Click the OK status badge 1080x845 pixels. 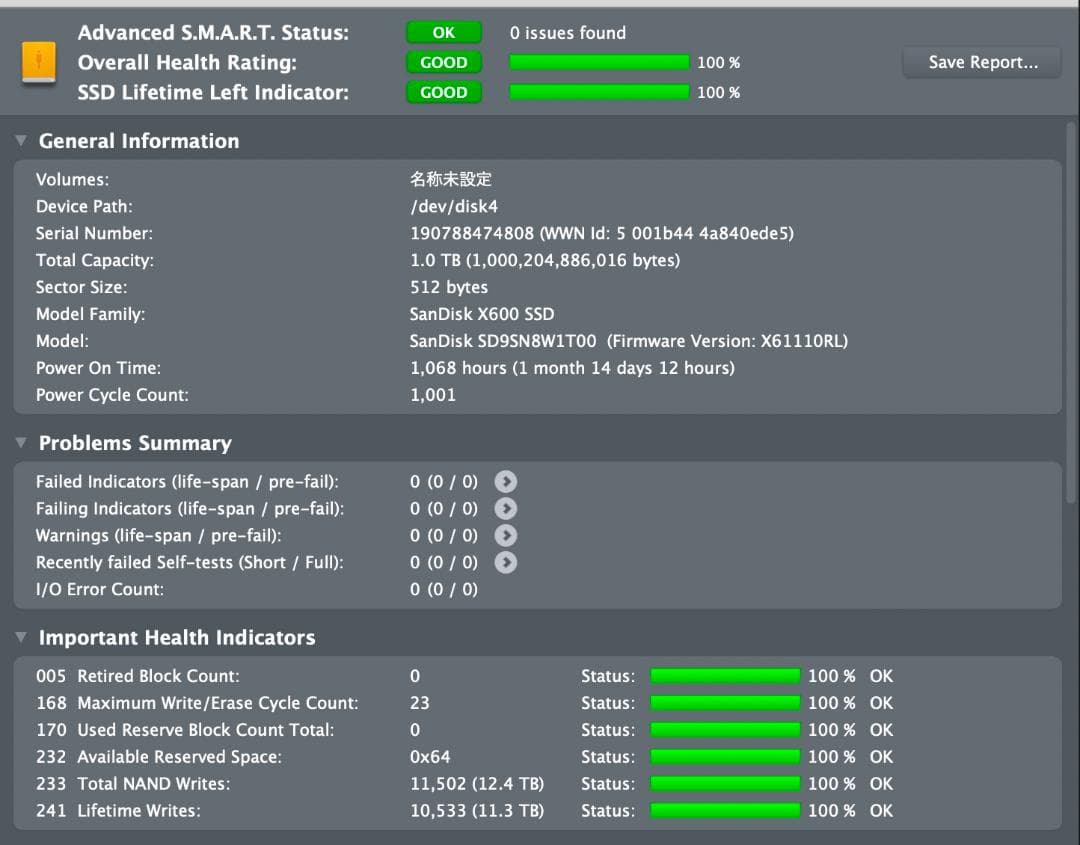click(x=443, y=31)
